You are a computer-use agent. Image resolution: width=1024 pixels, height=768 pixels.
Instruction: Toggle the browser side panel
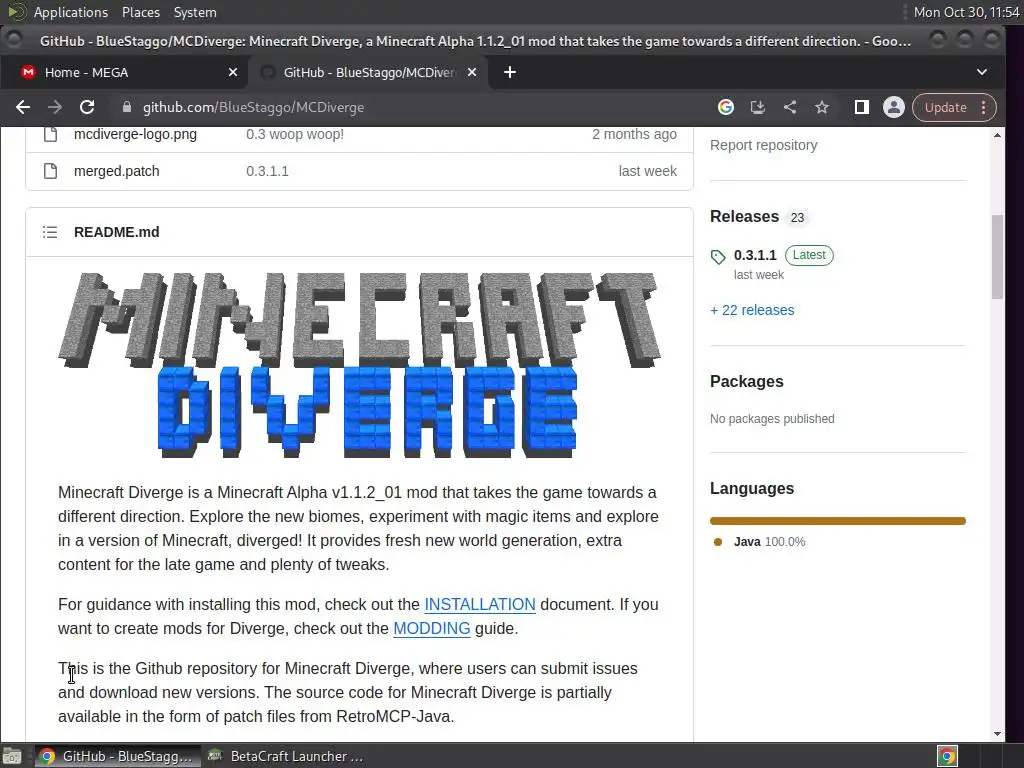tap(861, 107)
